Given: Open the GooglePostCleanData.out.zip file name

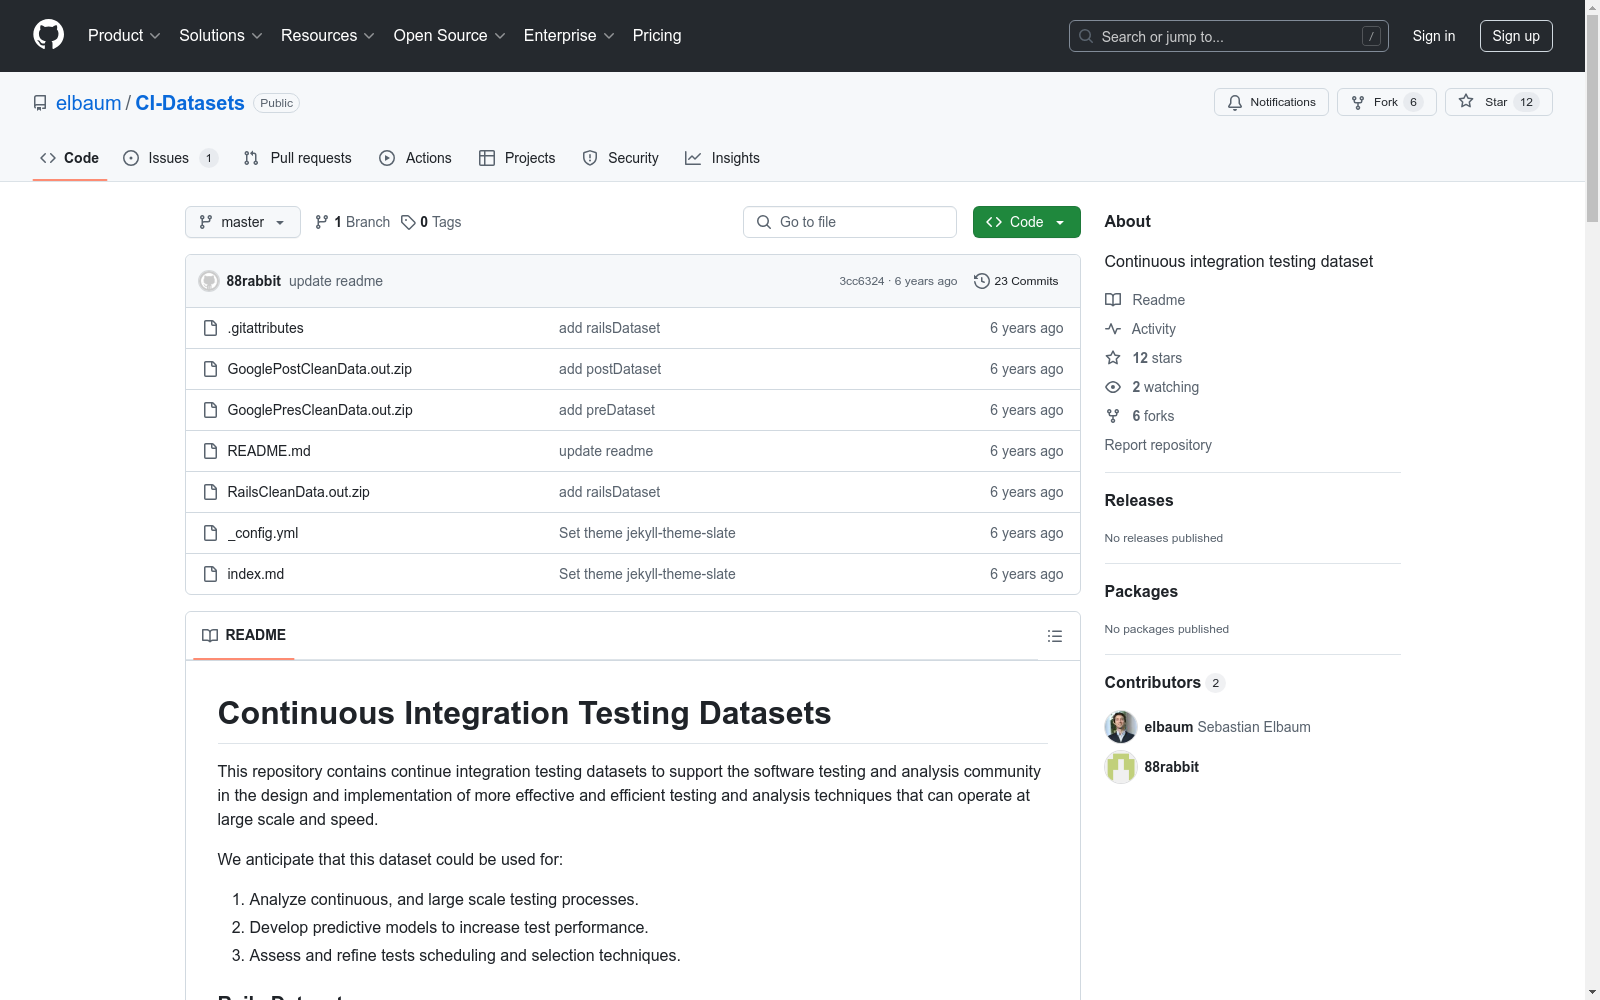Looking at the screenshot, I should (320, 369).
